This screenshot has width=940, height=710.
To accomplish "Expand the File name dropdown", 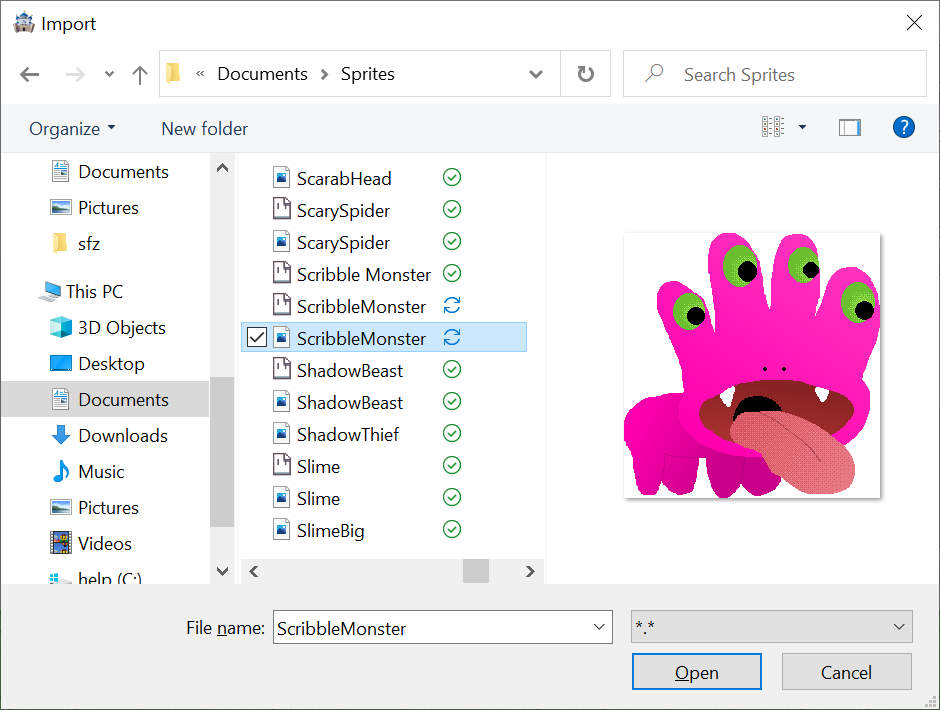I will tap(599, 627).
